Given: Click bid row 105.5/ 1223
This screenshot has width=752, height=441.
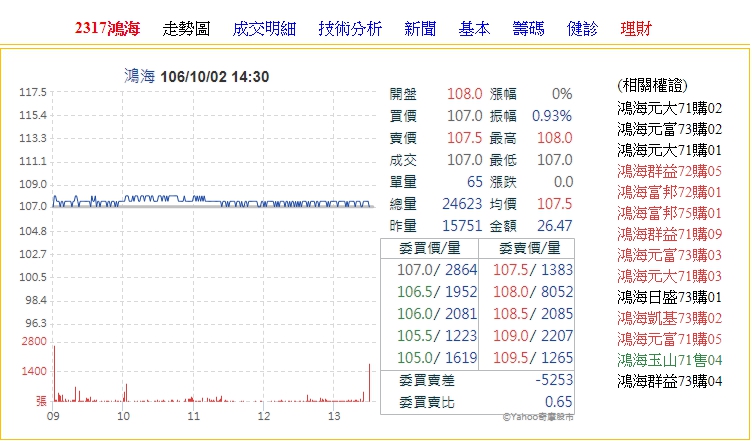Looking at the screenshot, I should click(437, 336).
